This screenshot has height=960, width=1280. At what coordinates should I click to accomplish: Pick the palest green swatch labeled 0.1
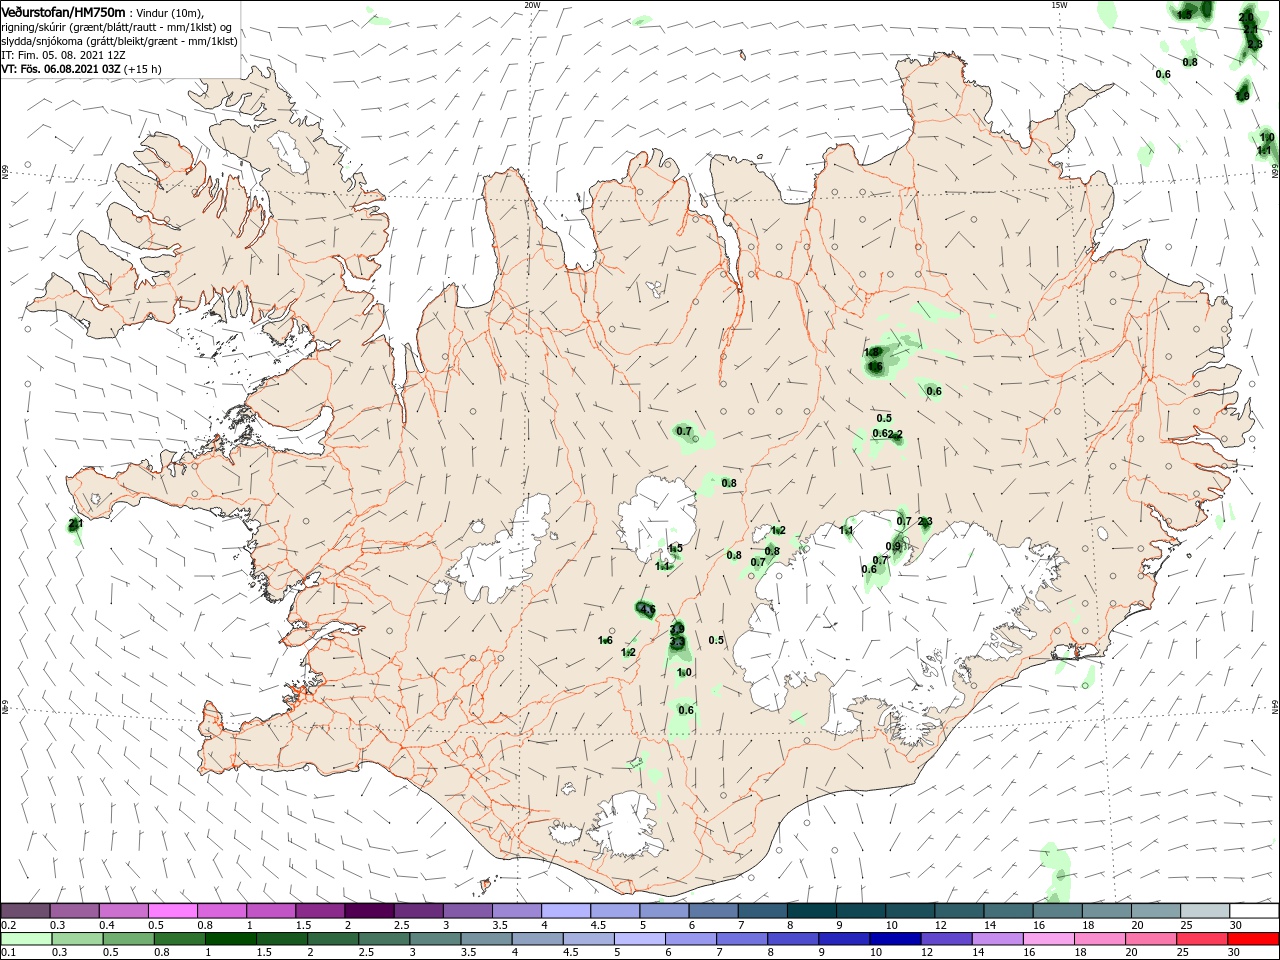[x=25, y=939]
